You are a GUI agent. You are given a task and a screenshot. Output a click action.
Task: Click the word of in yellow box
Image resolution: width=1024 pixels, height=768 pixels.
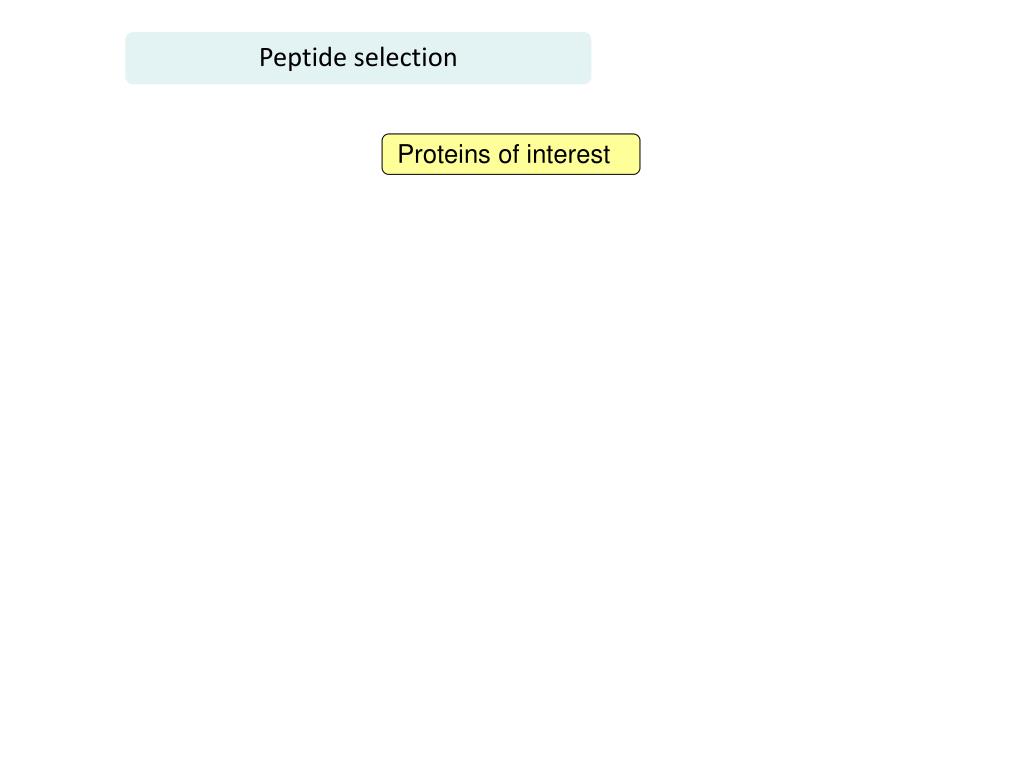pos(508,155)
